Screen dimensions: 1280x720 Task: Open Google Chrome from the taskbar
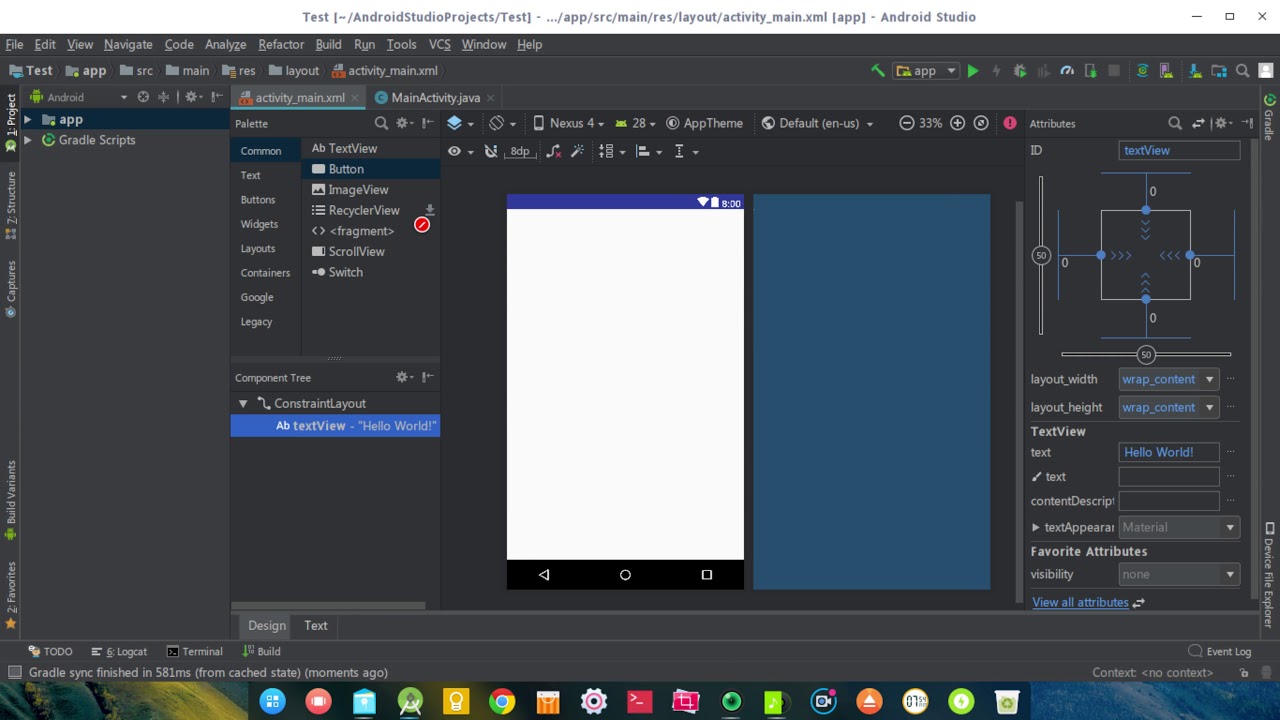[502, 701]
